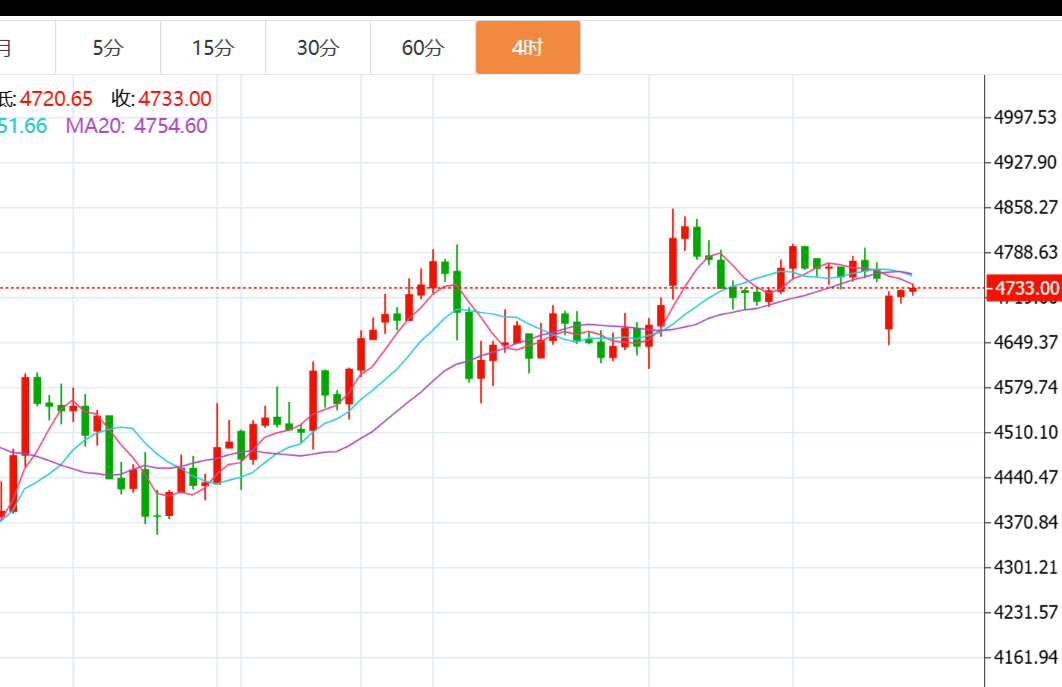The image size is (1062, 687).
Task: Open the 30分 interval tab
Action: [x=318, y=48]
